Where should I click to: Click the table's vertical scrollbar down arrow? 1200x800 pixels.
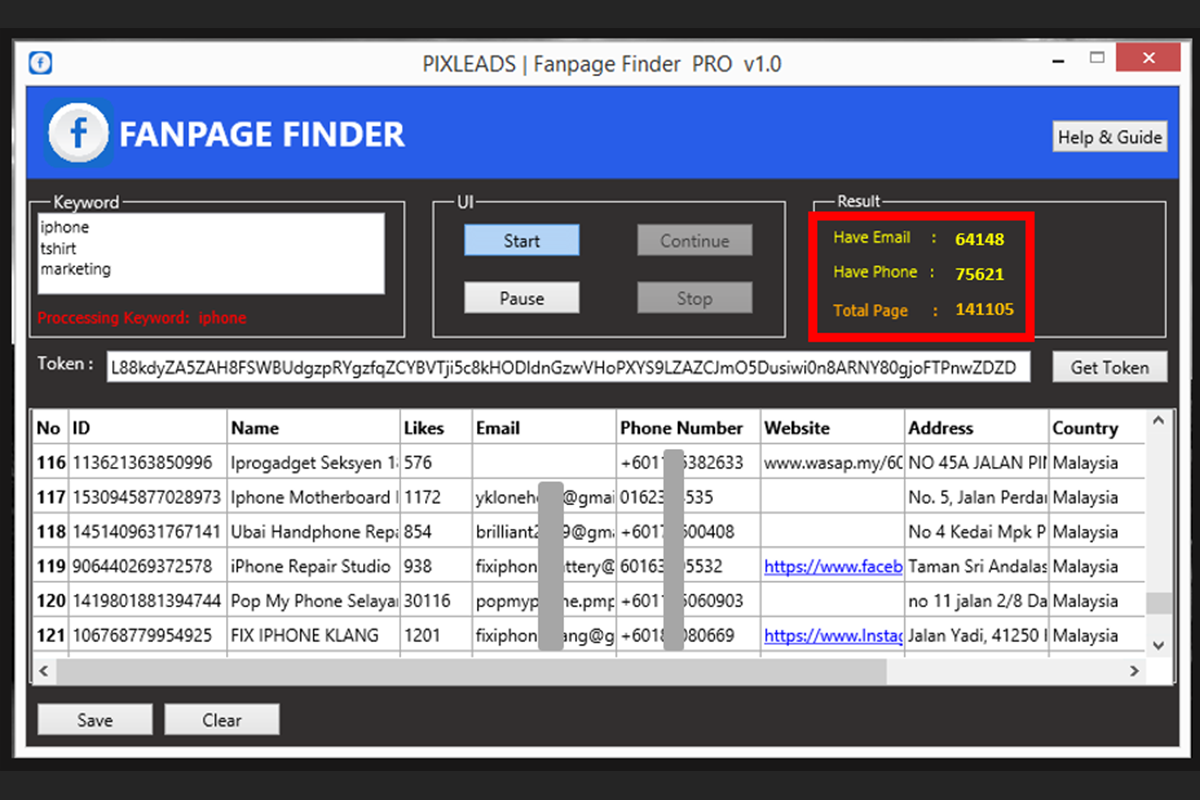click(1158, 646)
